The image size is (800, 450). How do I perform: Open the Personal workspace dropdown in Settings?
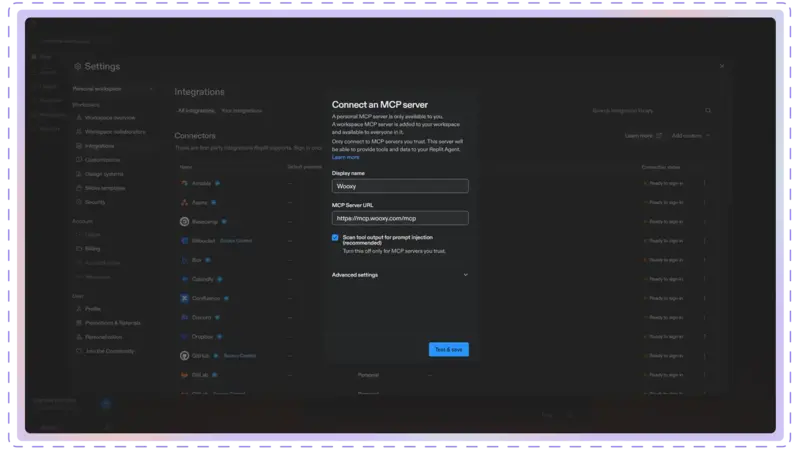[x=112, y=89]
